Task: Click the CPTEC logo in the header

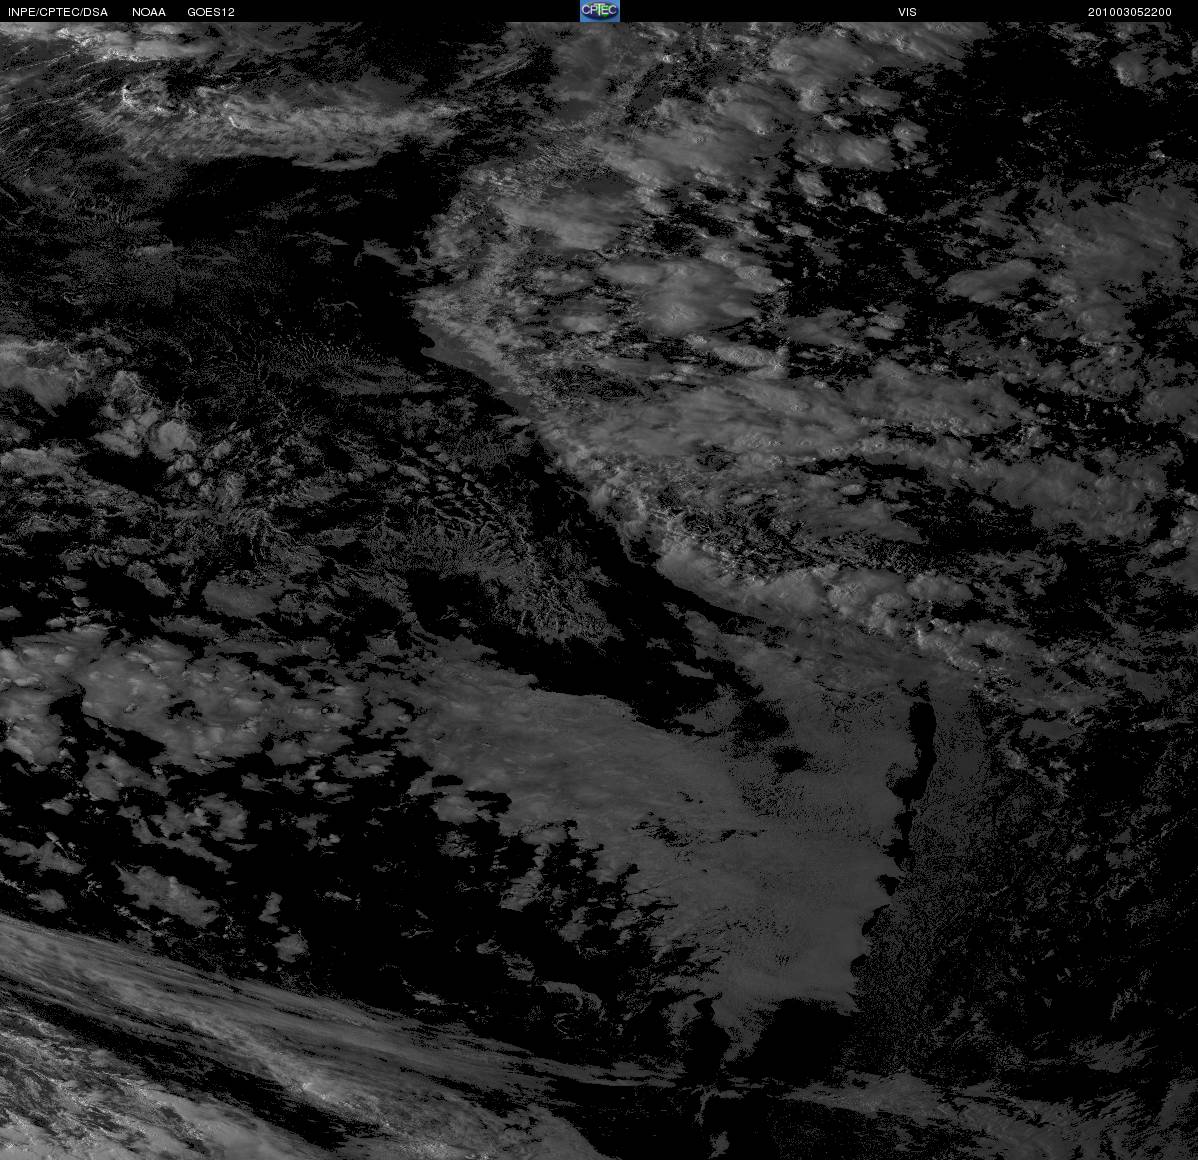Action: pos(600,11)
